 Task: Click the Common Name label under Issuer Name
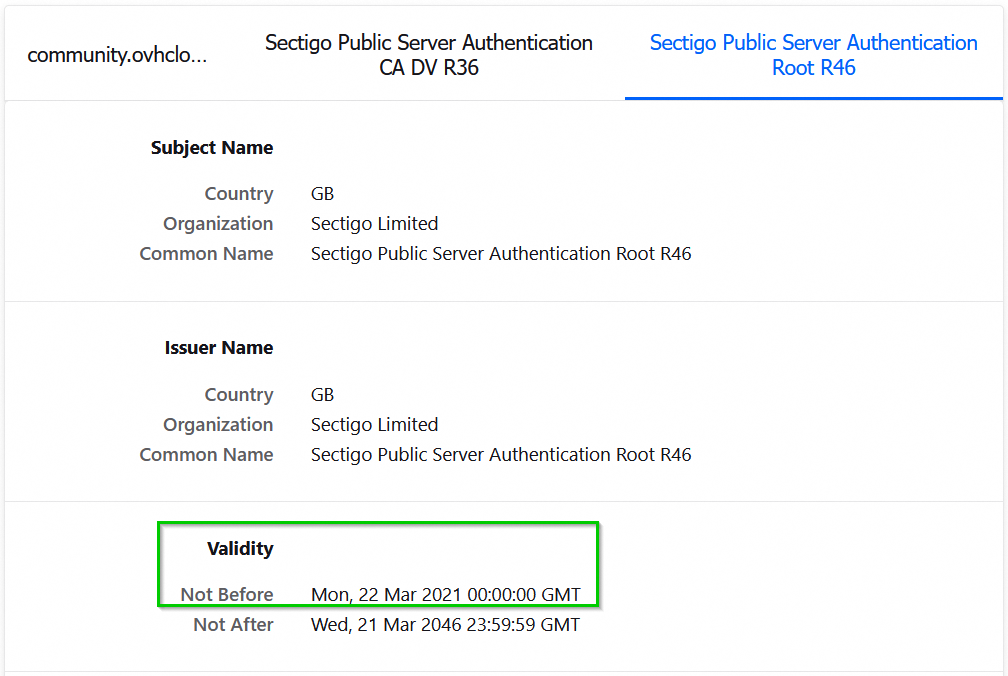tap(206, 455)
